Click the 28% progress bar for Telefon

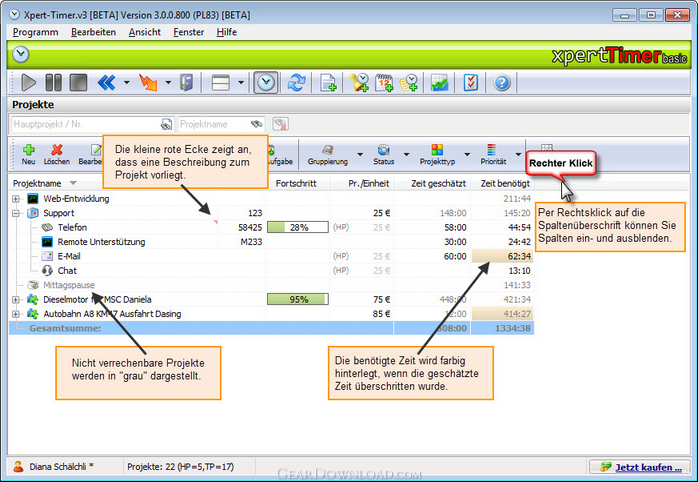click(x=298, y=227)
